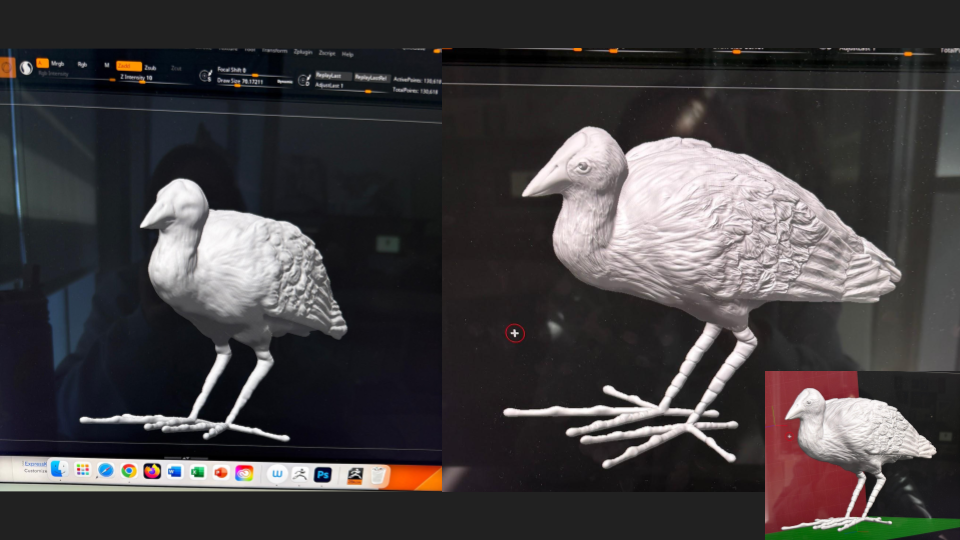Image resolution: width=960 pixels, height=540 pixels.
Task: Open Firefox from the dock
Action: click(152, 471)
